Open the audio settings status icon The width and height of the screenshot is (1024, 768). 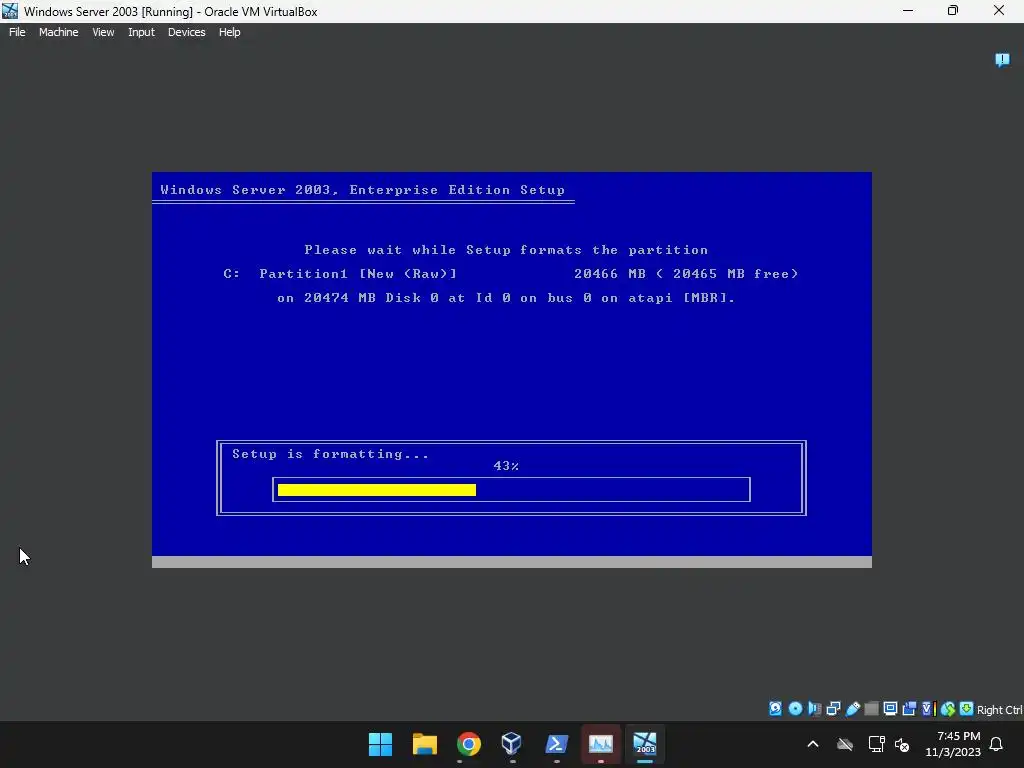[814, 709]
